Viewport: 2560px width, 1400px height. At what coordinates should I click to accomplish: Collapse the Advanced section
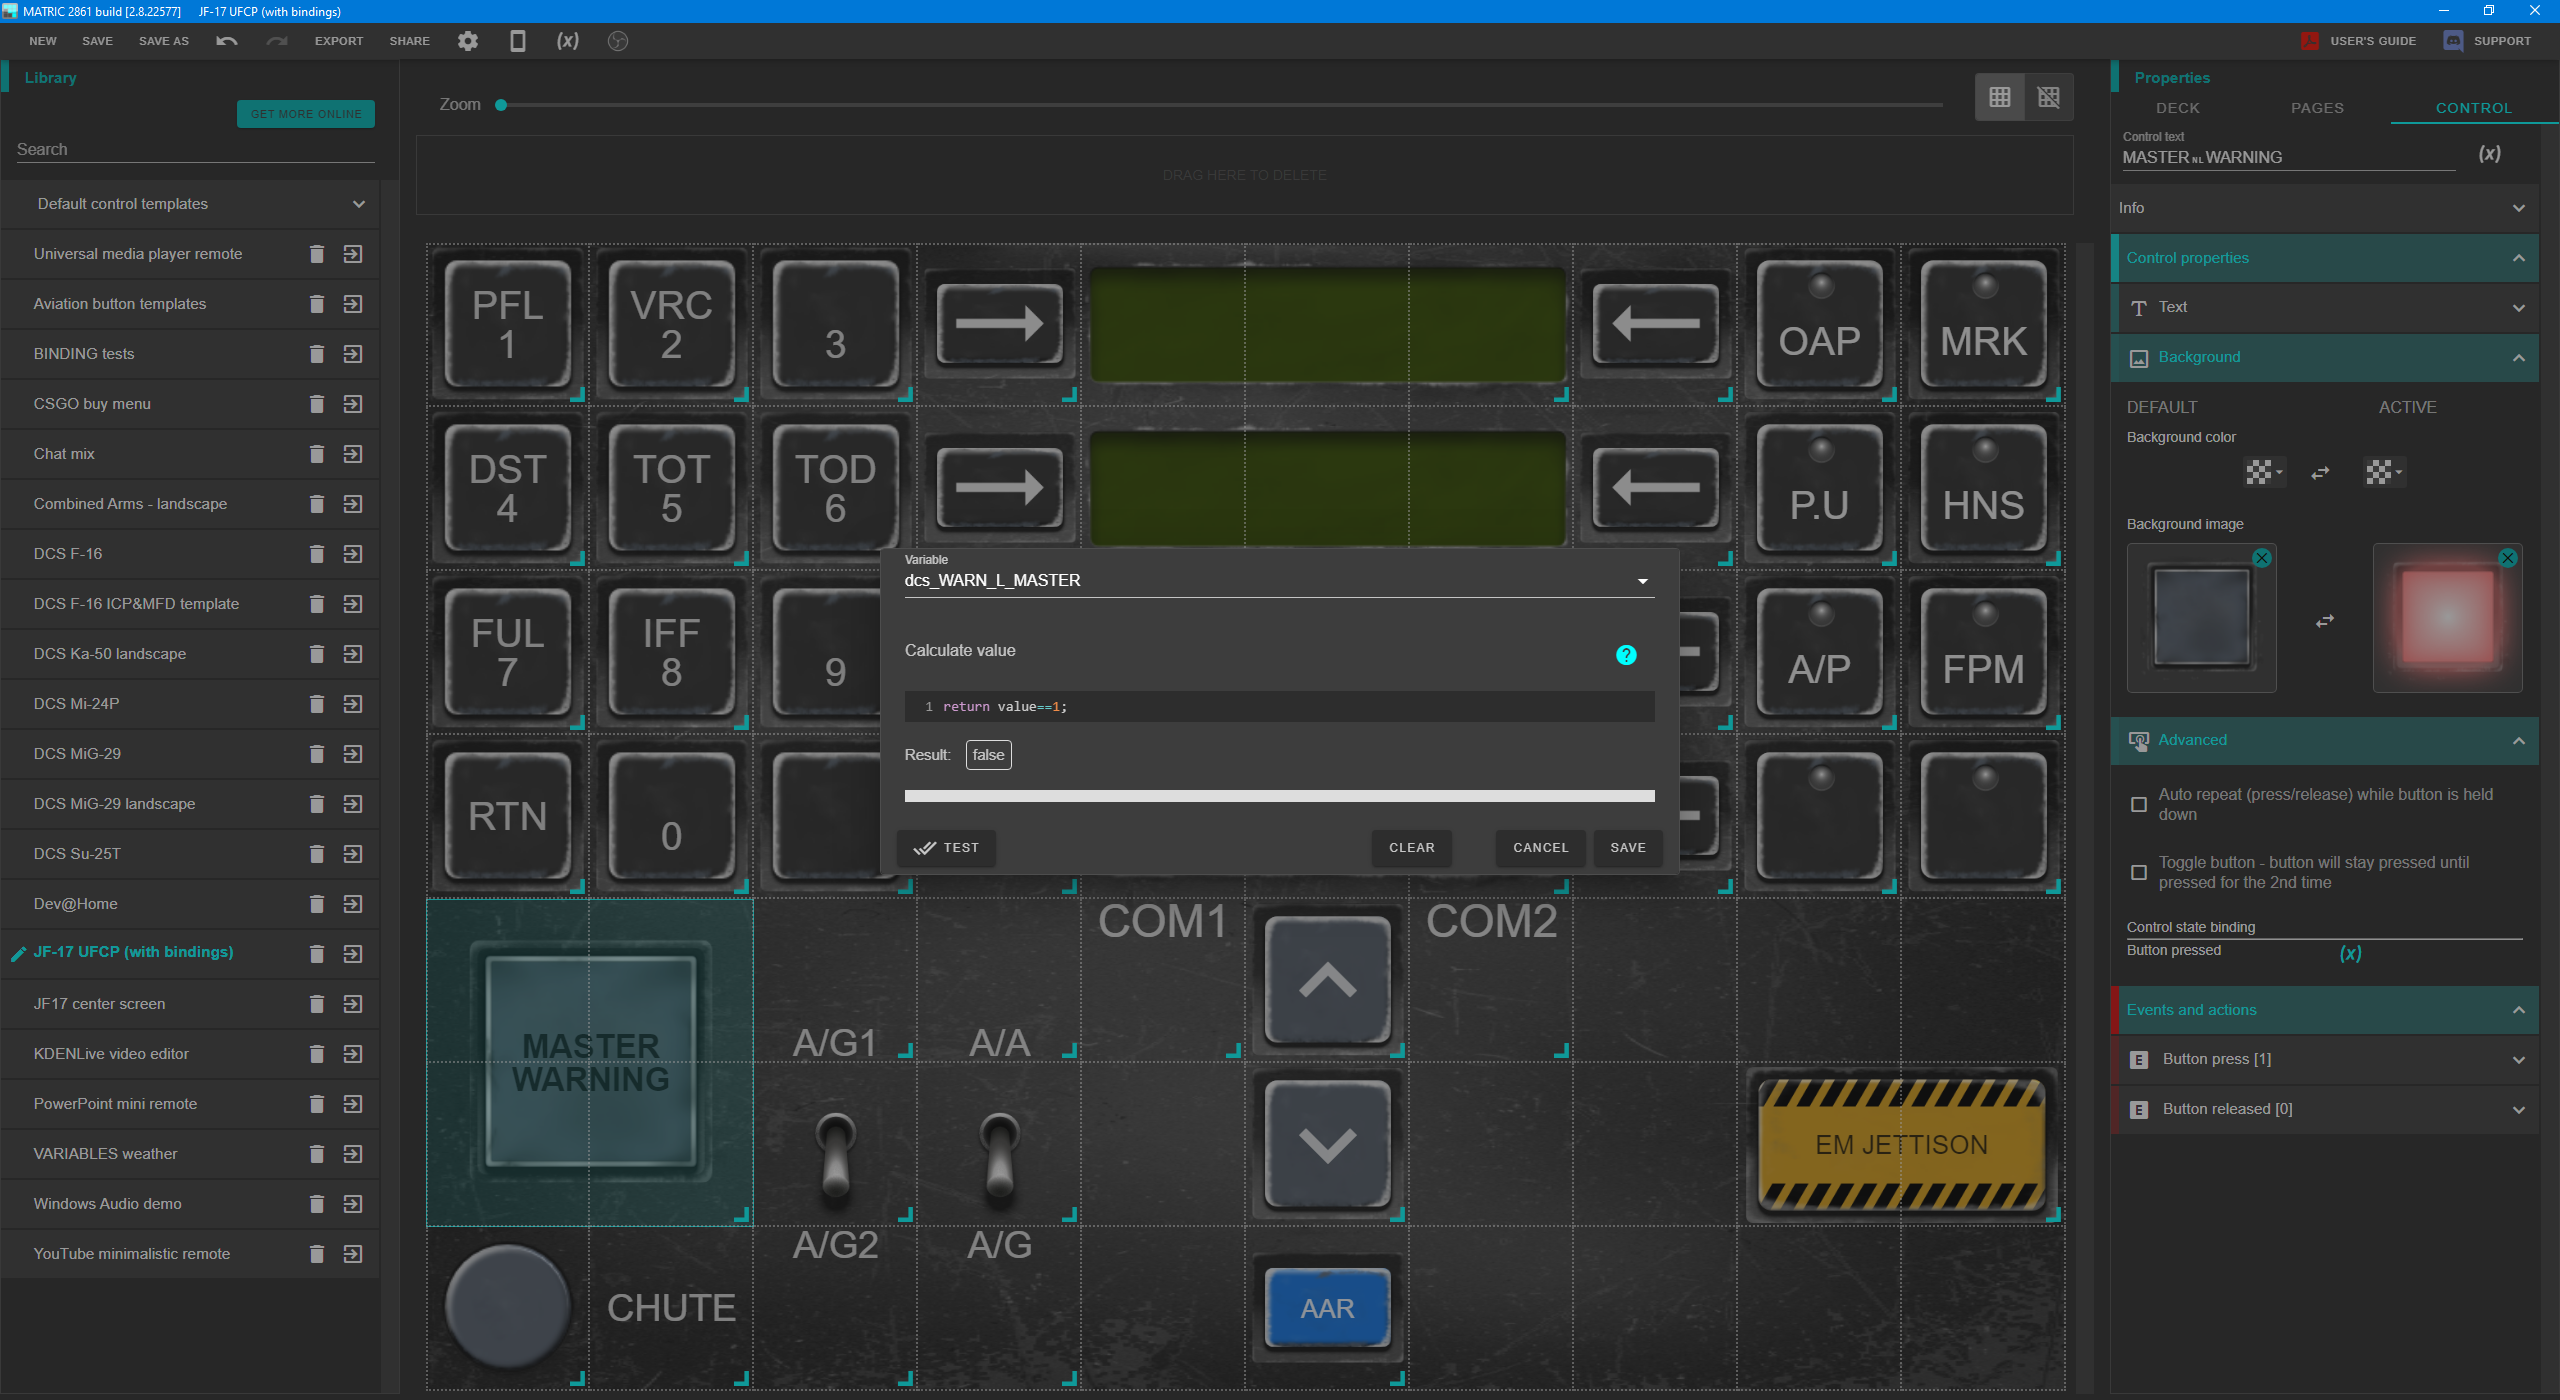(2326, 741)
